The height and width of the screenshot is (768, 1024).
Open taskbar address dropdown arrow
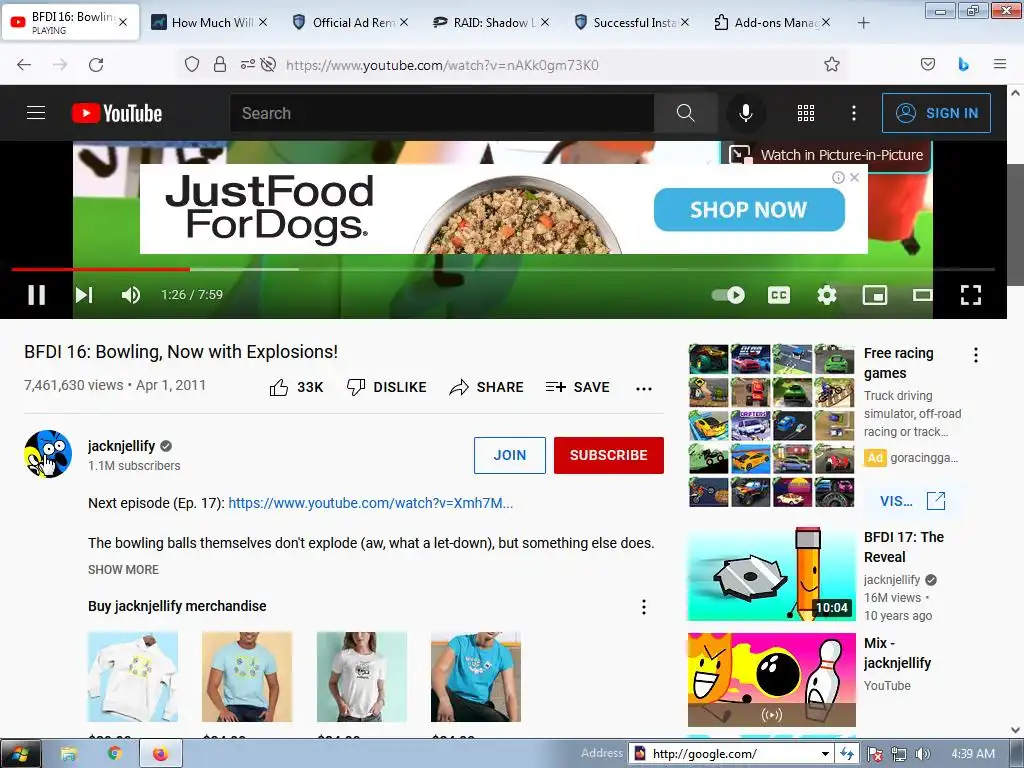pyautogui.click(x=825, y=754)
